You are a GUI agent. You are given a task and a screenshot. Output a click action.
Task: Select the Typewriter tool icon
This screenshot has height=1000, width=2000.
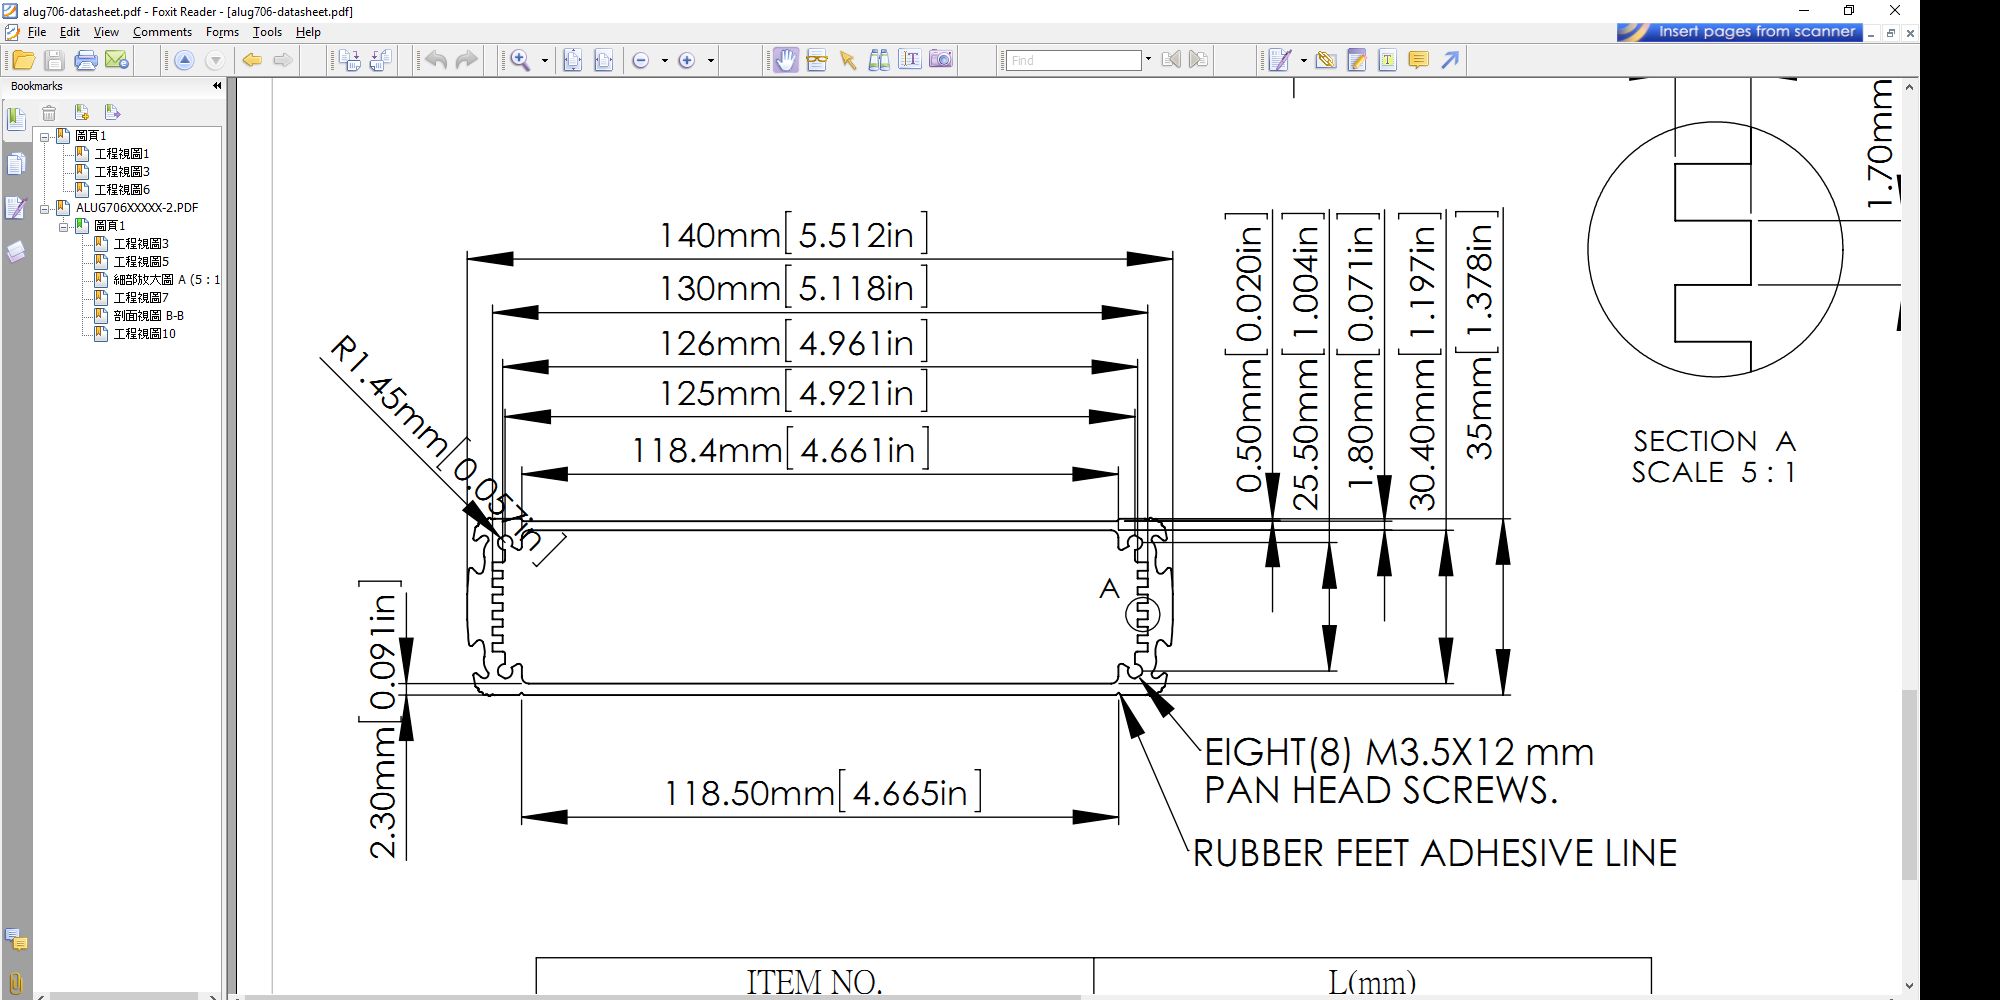tap(1279, 60)
